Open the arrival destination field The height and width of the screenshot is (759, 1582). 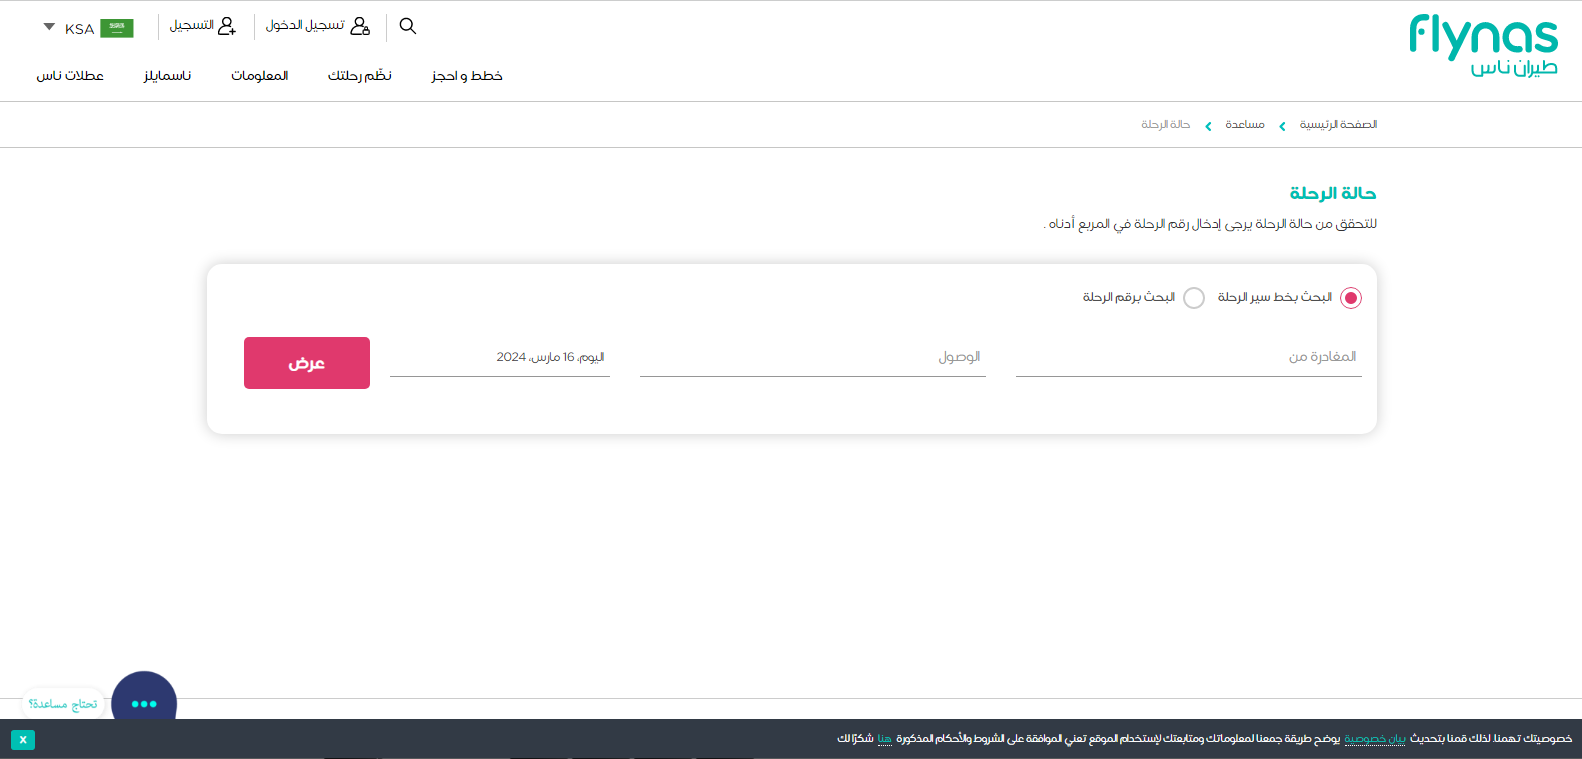tap(812, 358)
